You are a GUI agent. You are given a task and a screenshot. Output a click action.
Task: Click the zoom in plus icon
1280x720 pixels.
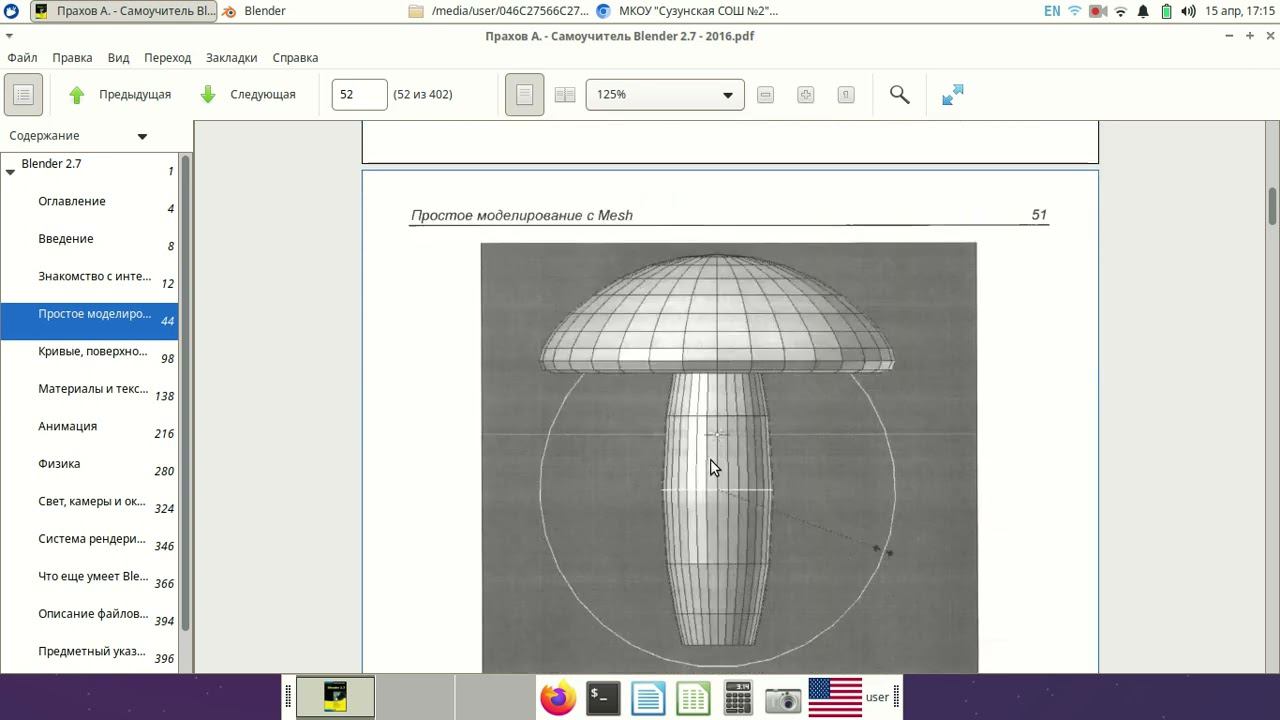[x=806, y=95]
